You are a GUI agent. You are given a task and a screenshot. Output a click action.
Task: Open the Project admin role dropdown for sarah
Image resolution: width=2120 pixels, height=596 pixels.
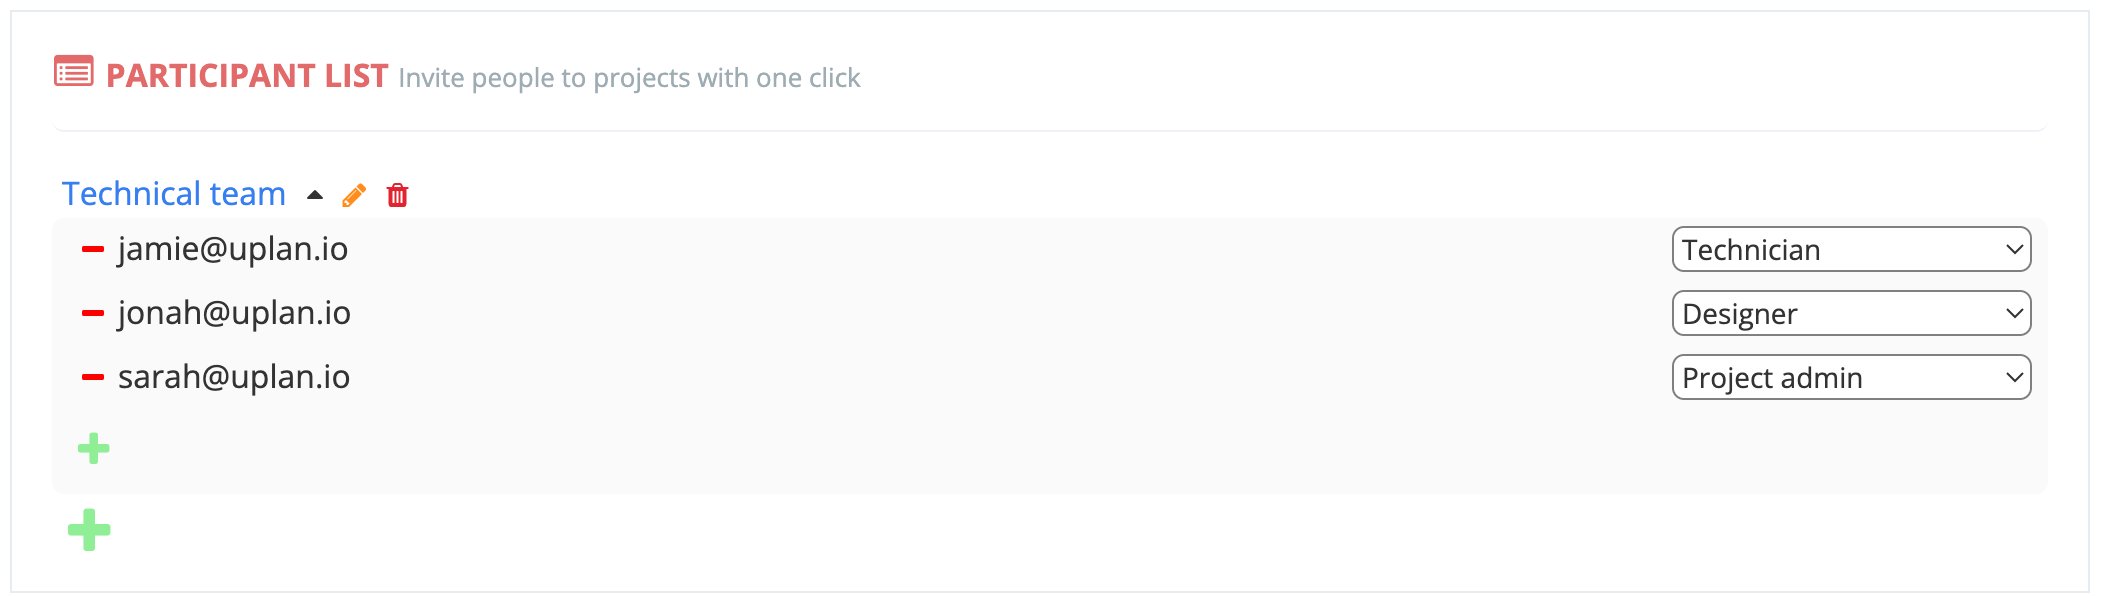[1851, 377]
